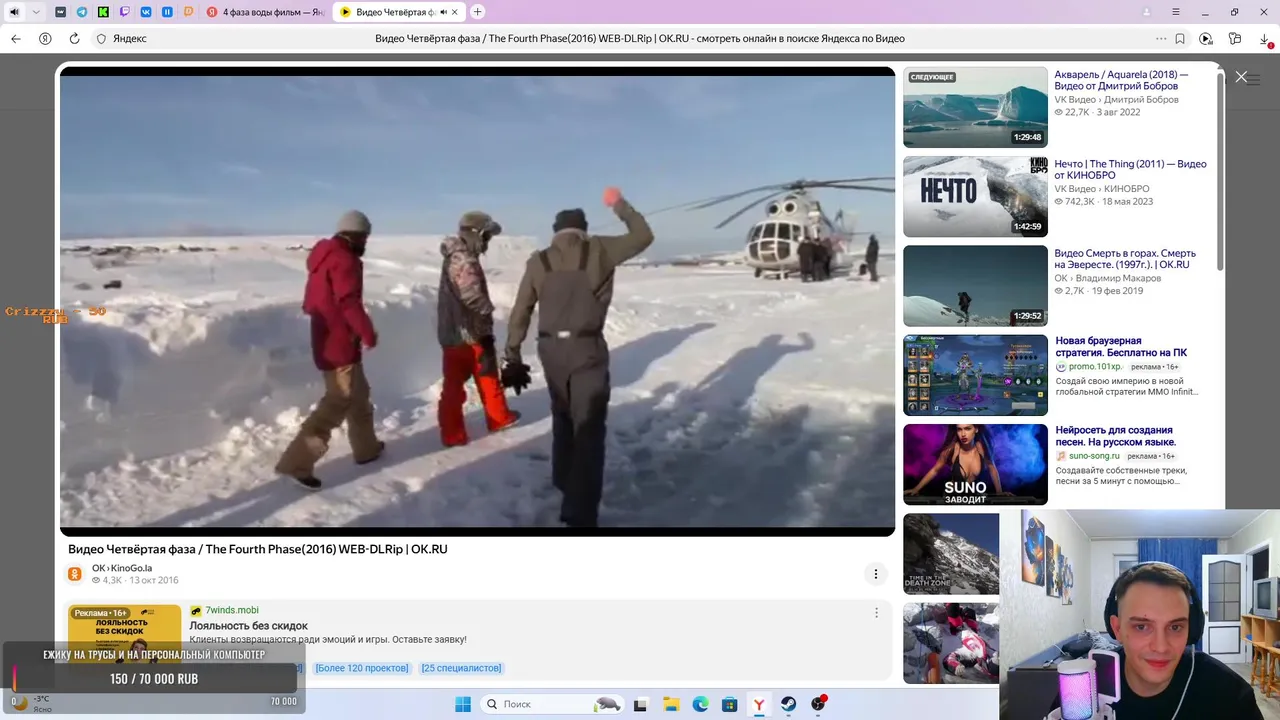Click the mute-sound speaker icon in tab bar
This screenshot has height=720, width=1280.
(14, 12)
